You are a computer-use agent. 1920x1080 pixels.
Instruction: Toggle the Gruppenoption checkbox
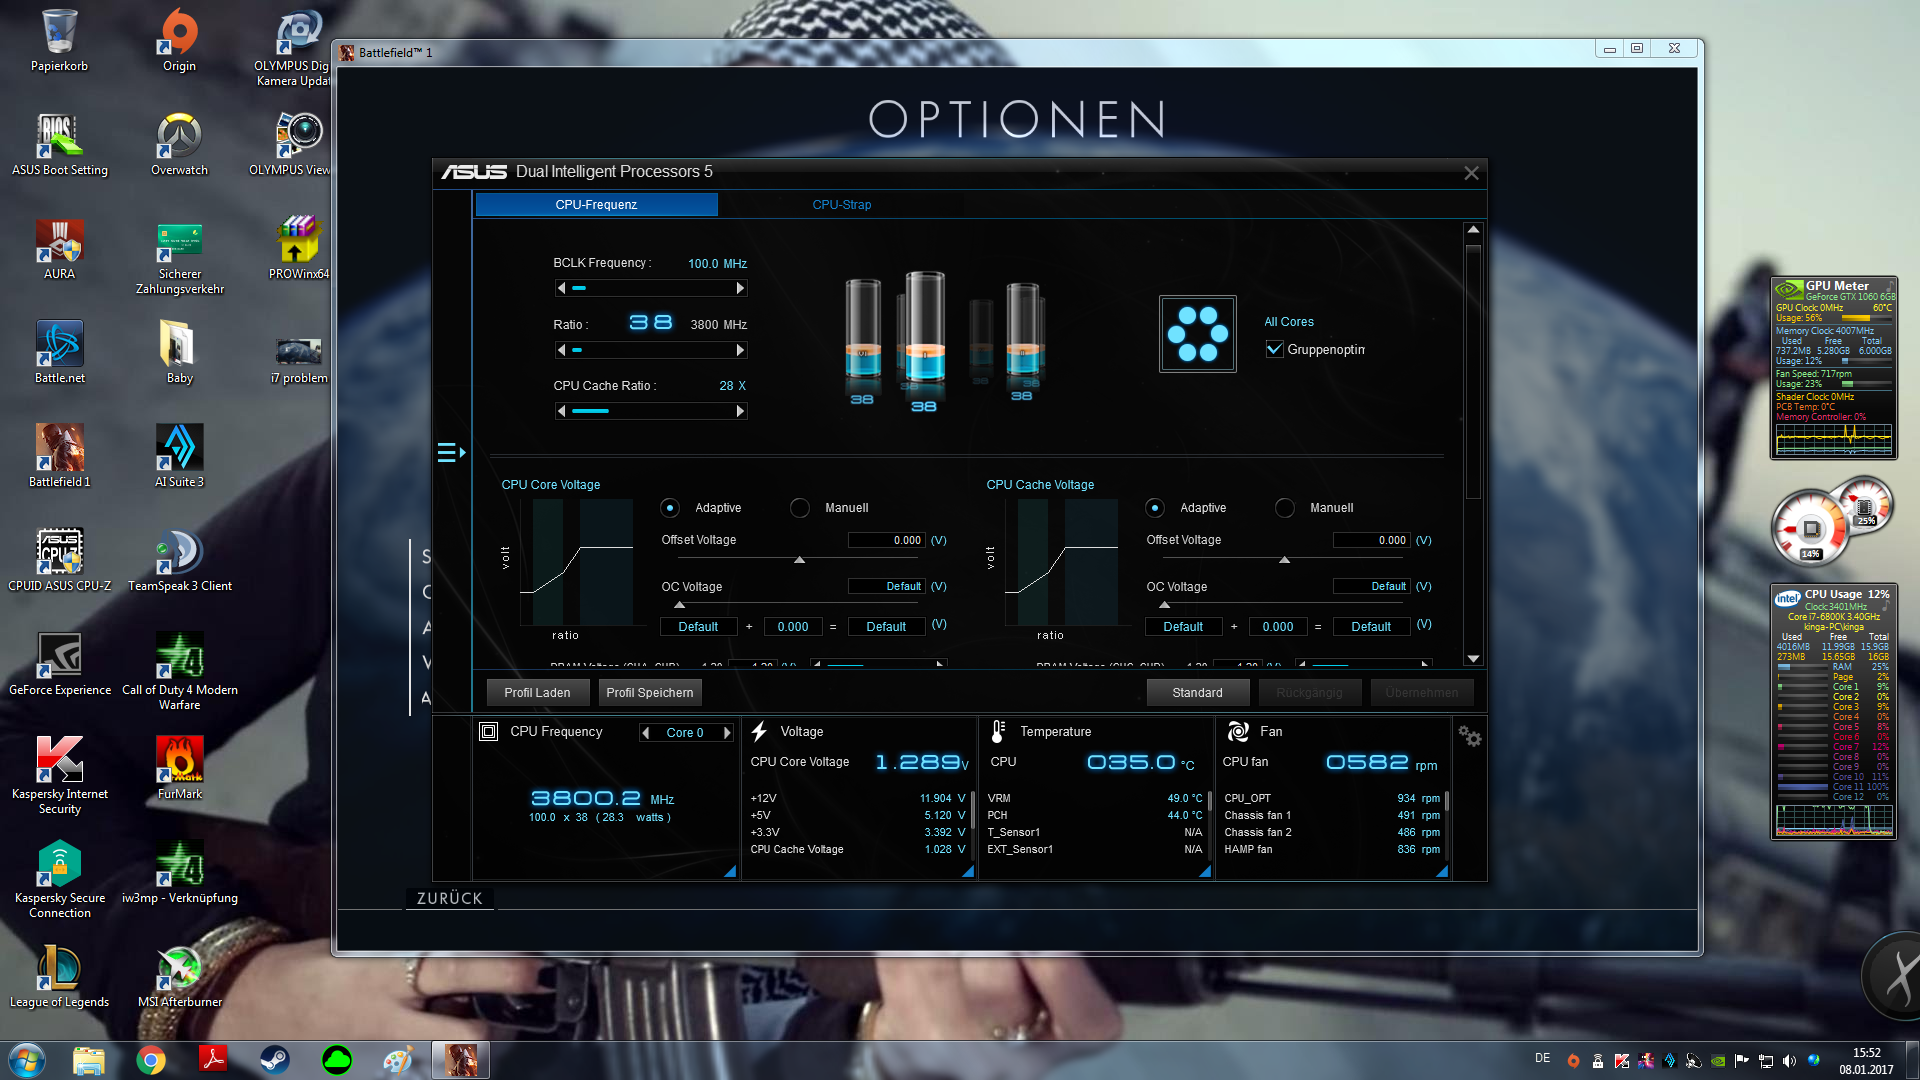point(1274,350)
